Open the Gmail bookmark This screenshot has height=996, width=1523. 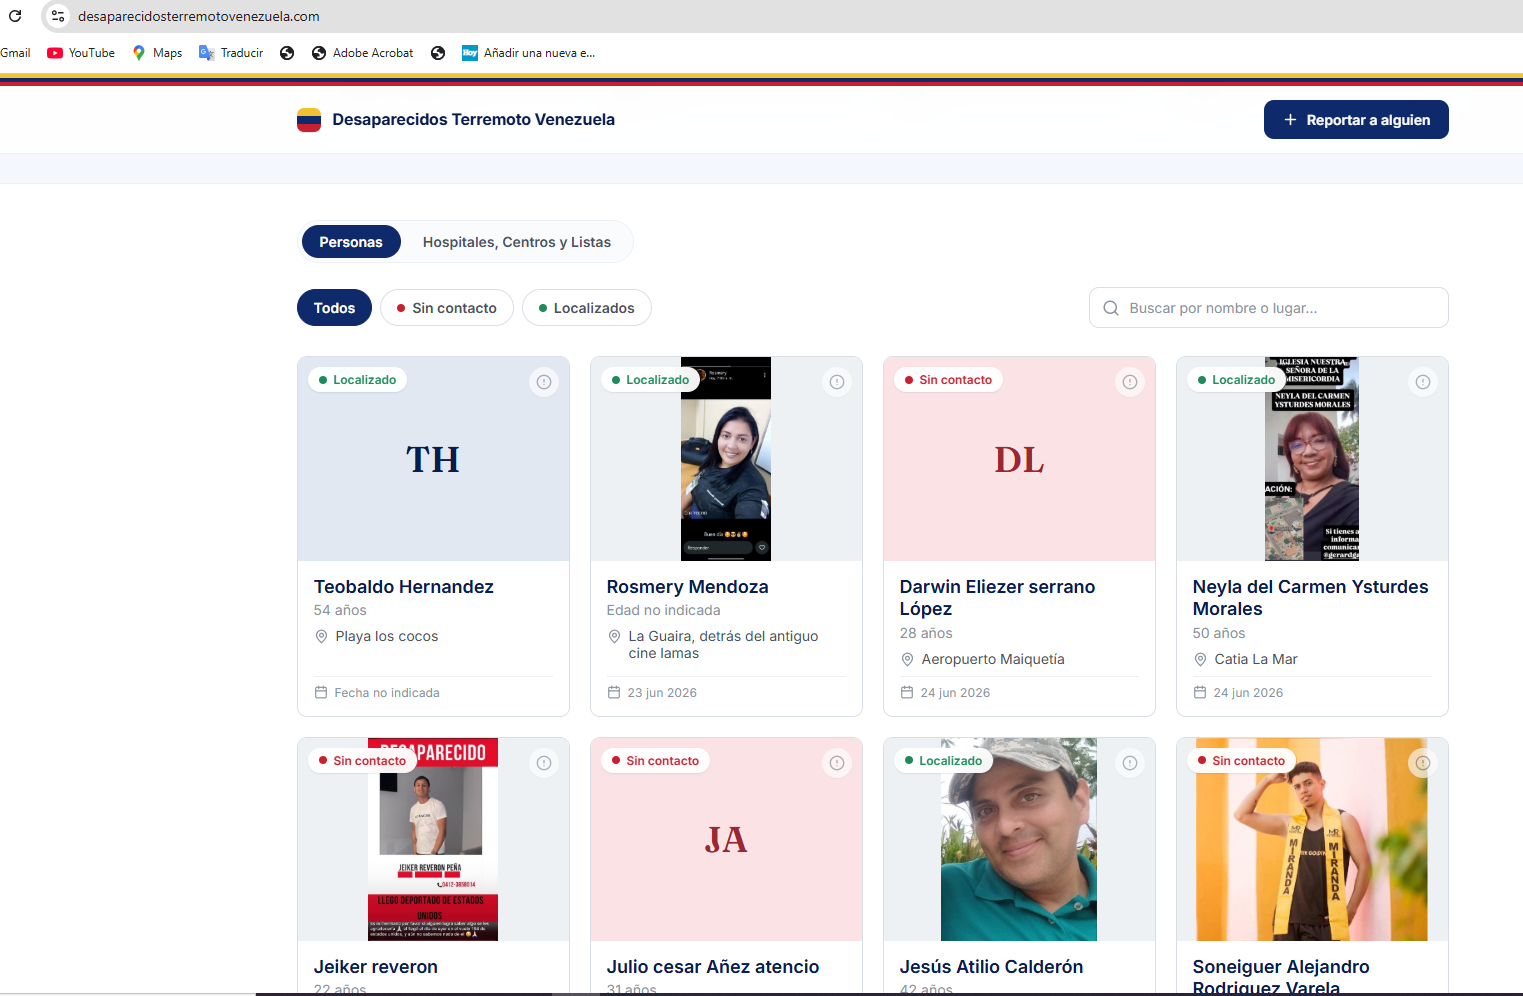15,53
